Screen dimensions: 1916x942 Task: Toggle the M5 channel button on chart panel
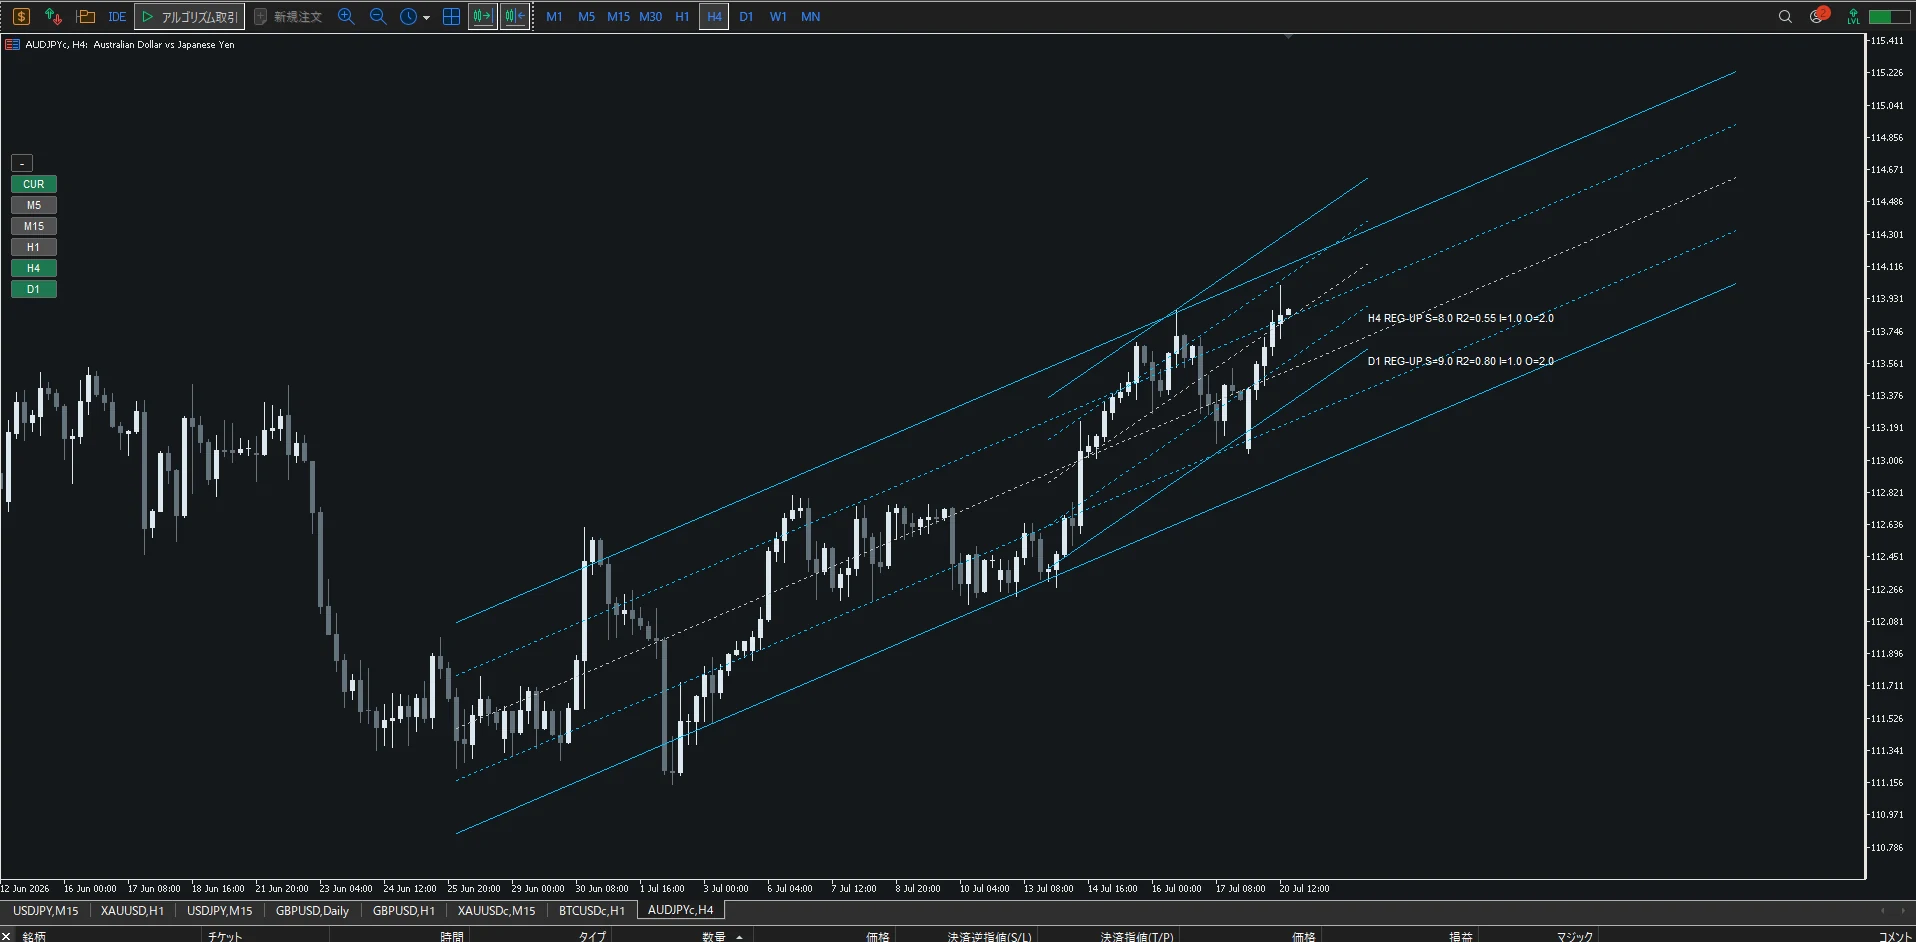click(34, 205)
